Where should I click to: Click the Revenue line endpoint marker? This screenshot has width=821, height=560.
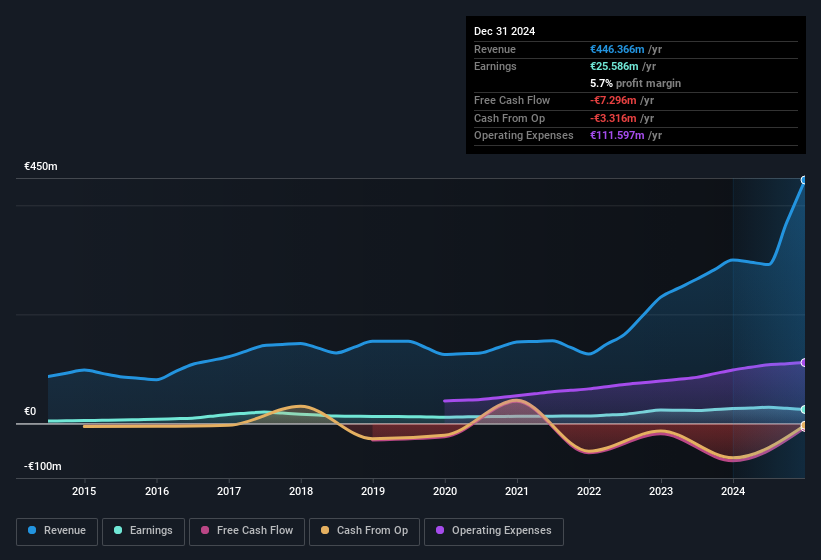click(804, 180)
